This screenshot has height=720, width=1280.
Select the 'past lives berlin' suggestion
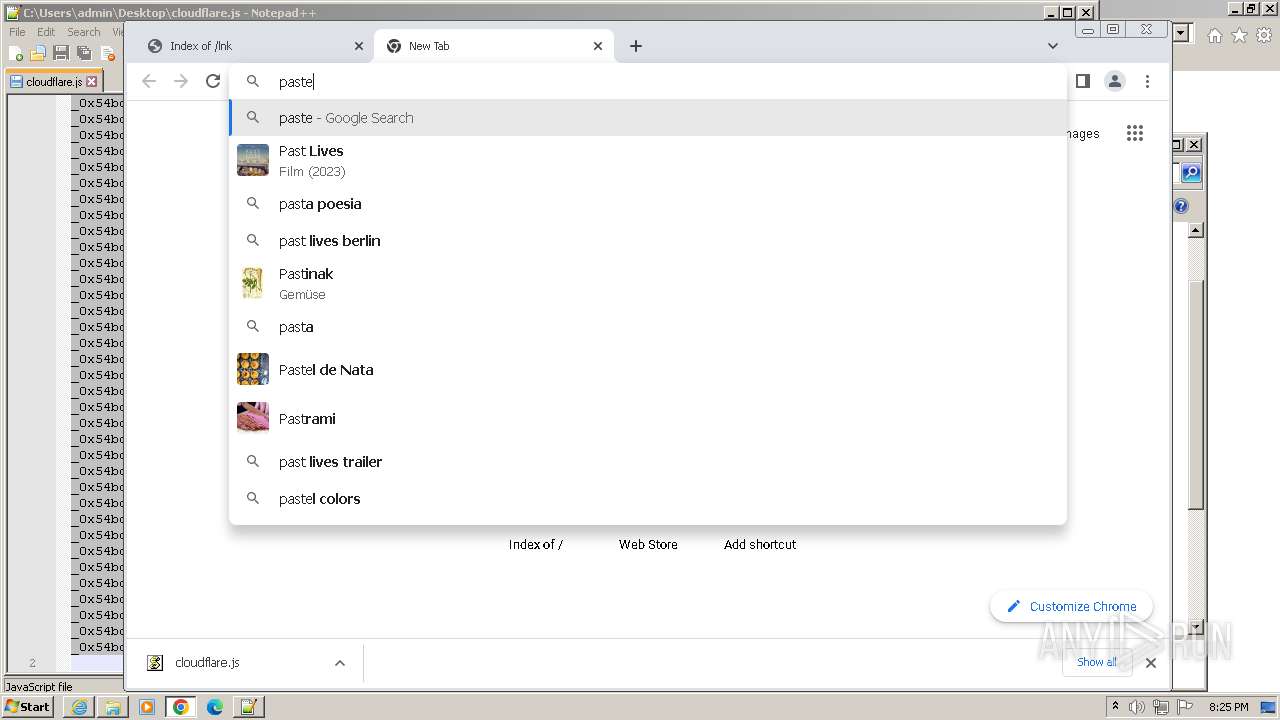648,241
